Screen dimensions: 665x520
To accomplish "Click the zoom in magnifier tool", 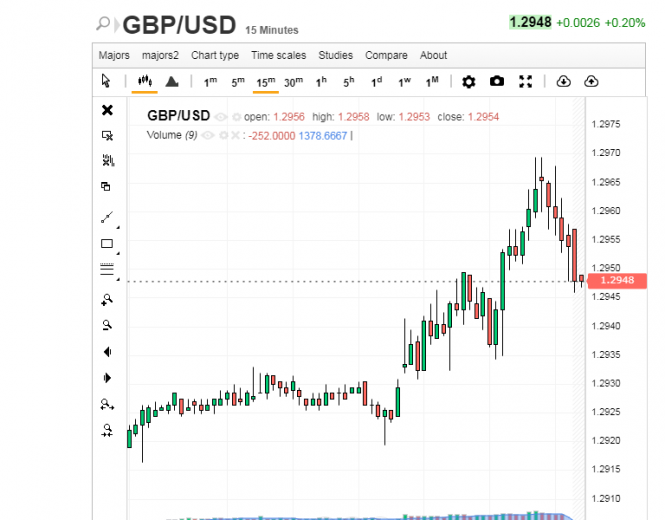I will pos(107,300).
